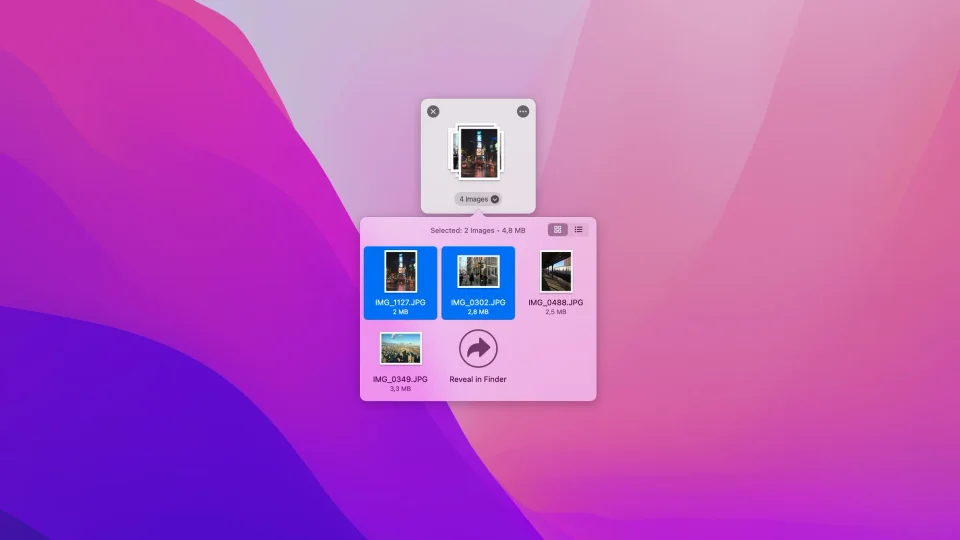Switch to grid view layout
This screenshot has height=540, width=960.
point(557,230)
